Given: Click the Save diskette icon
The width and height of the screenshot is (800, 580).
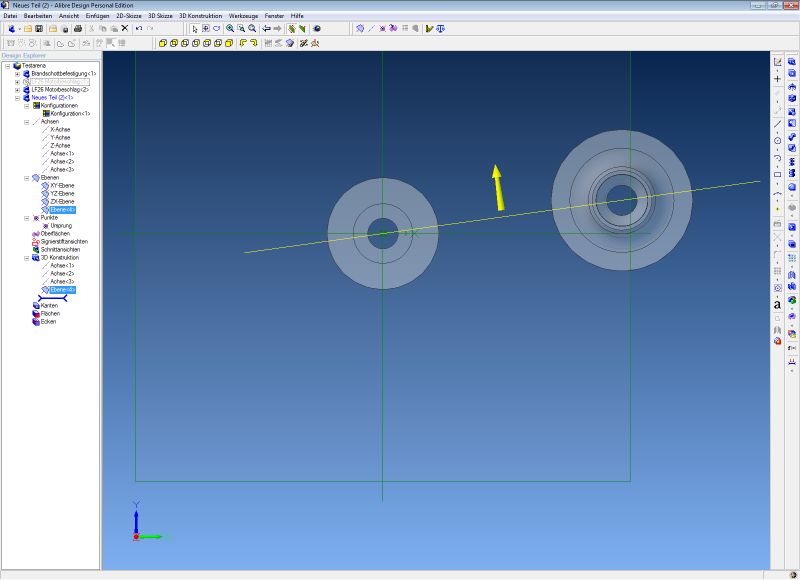Looking at the screenshot, I should click(39, 29).
